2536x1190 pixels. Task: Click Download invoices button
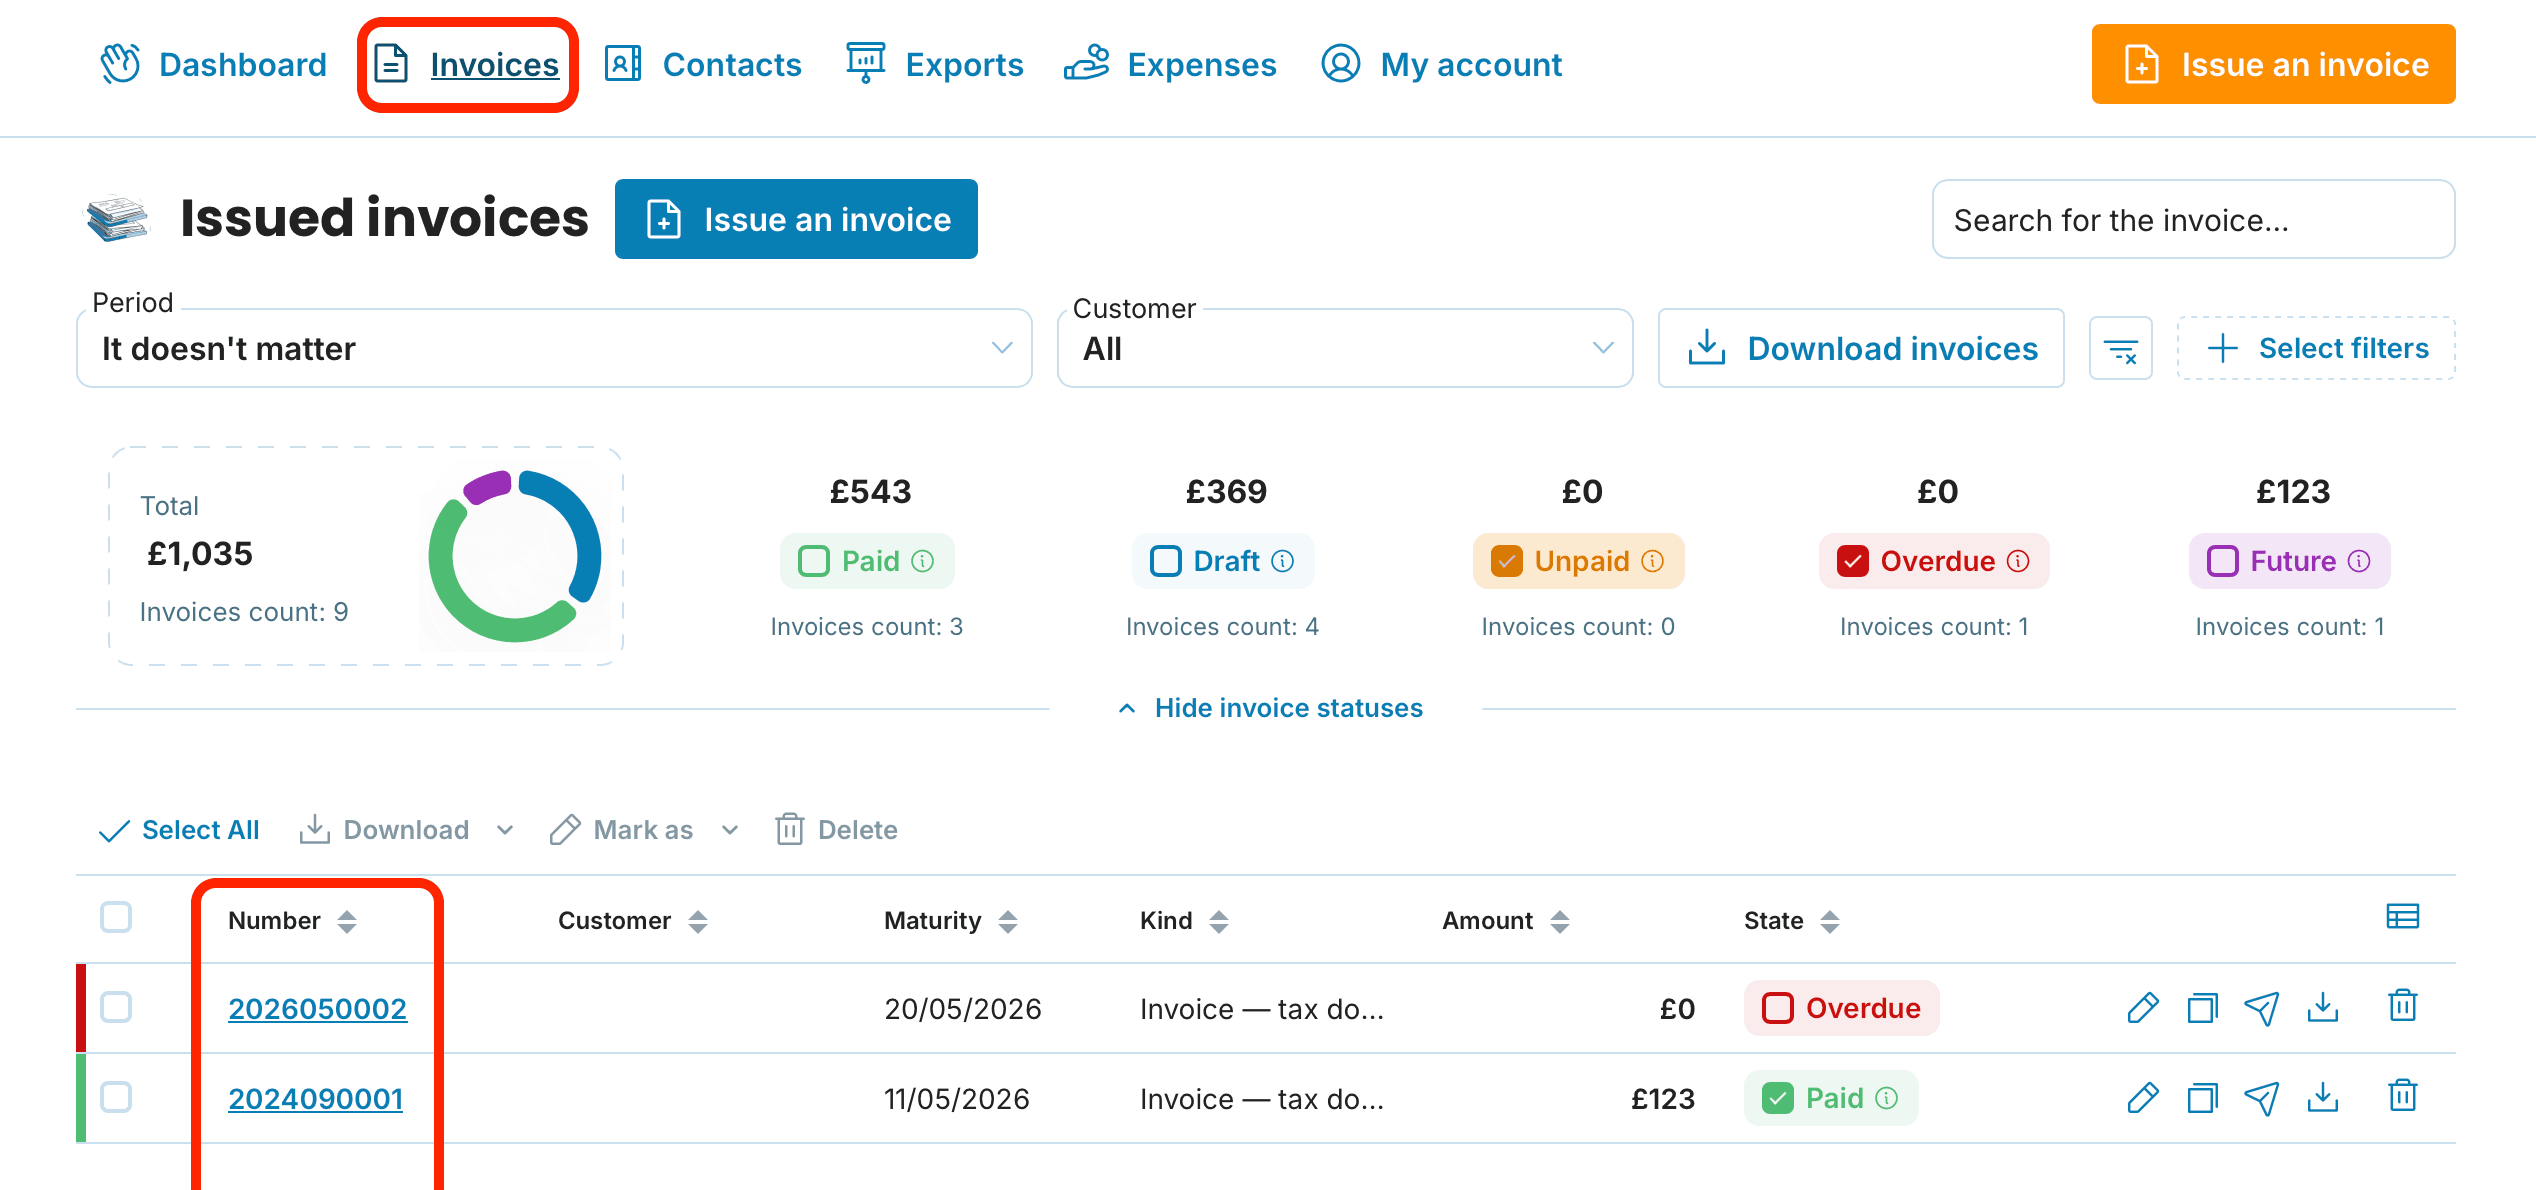pyautogui.click(x=1861, y=348)
